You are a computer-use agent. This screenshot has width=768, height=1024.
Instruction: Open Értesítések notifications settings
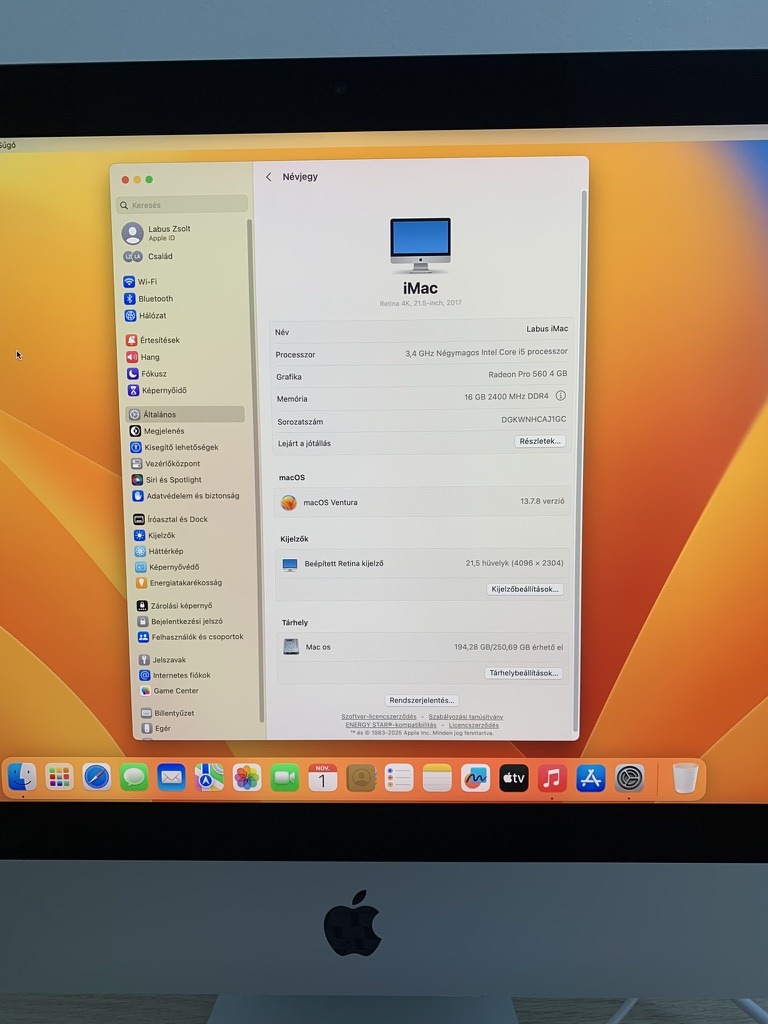coord(153,340)
